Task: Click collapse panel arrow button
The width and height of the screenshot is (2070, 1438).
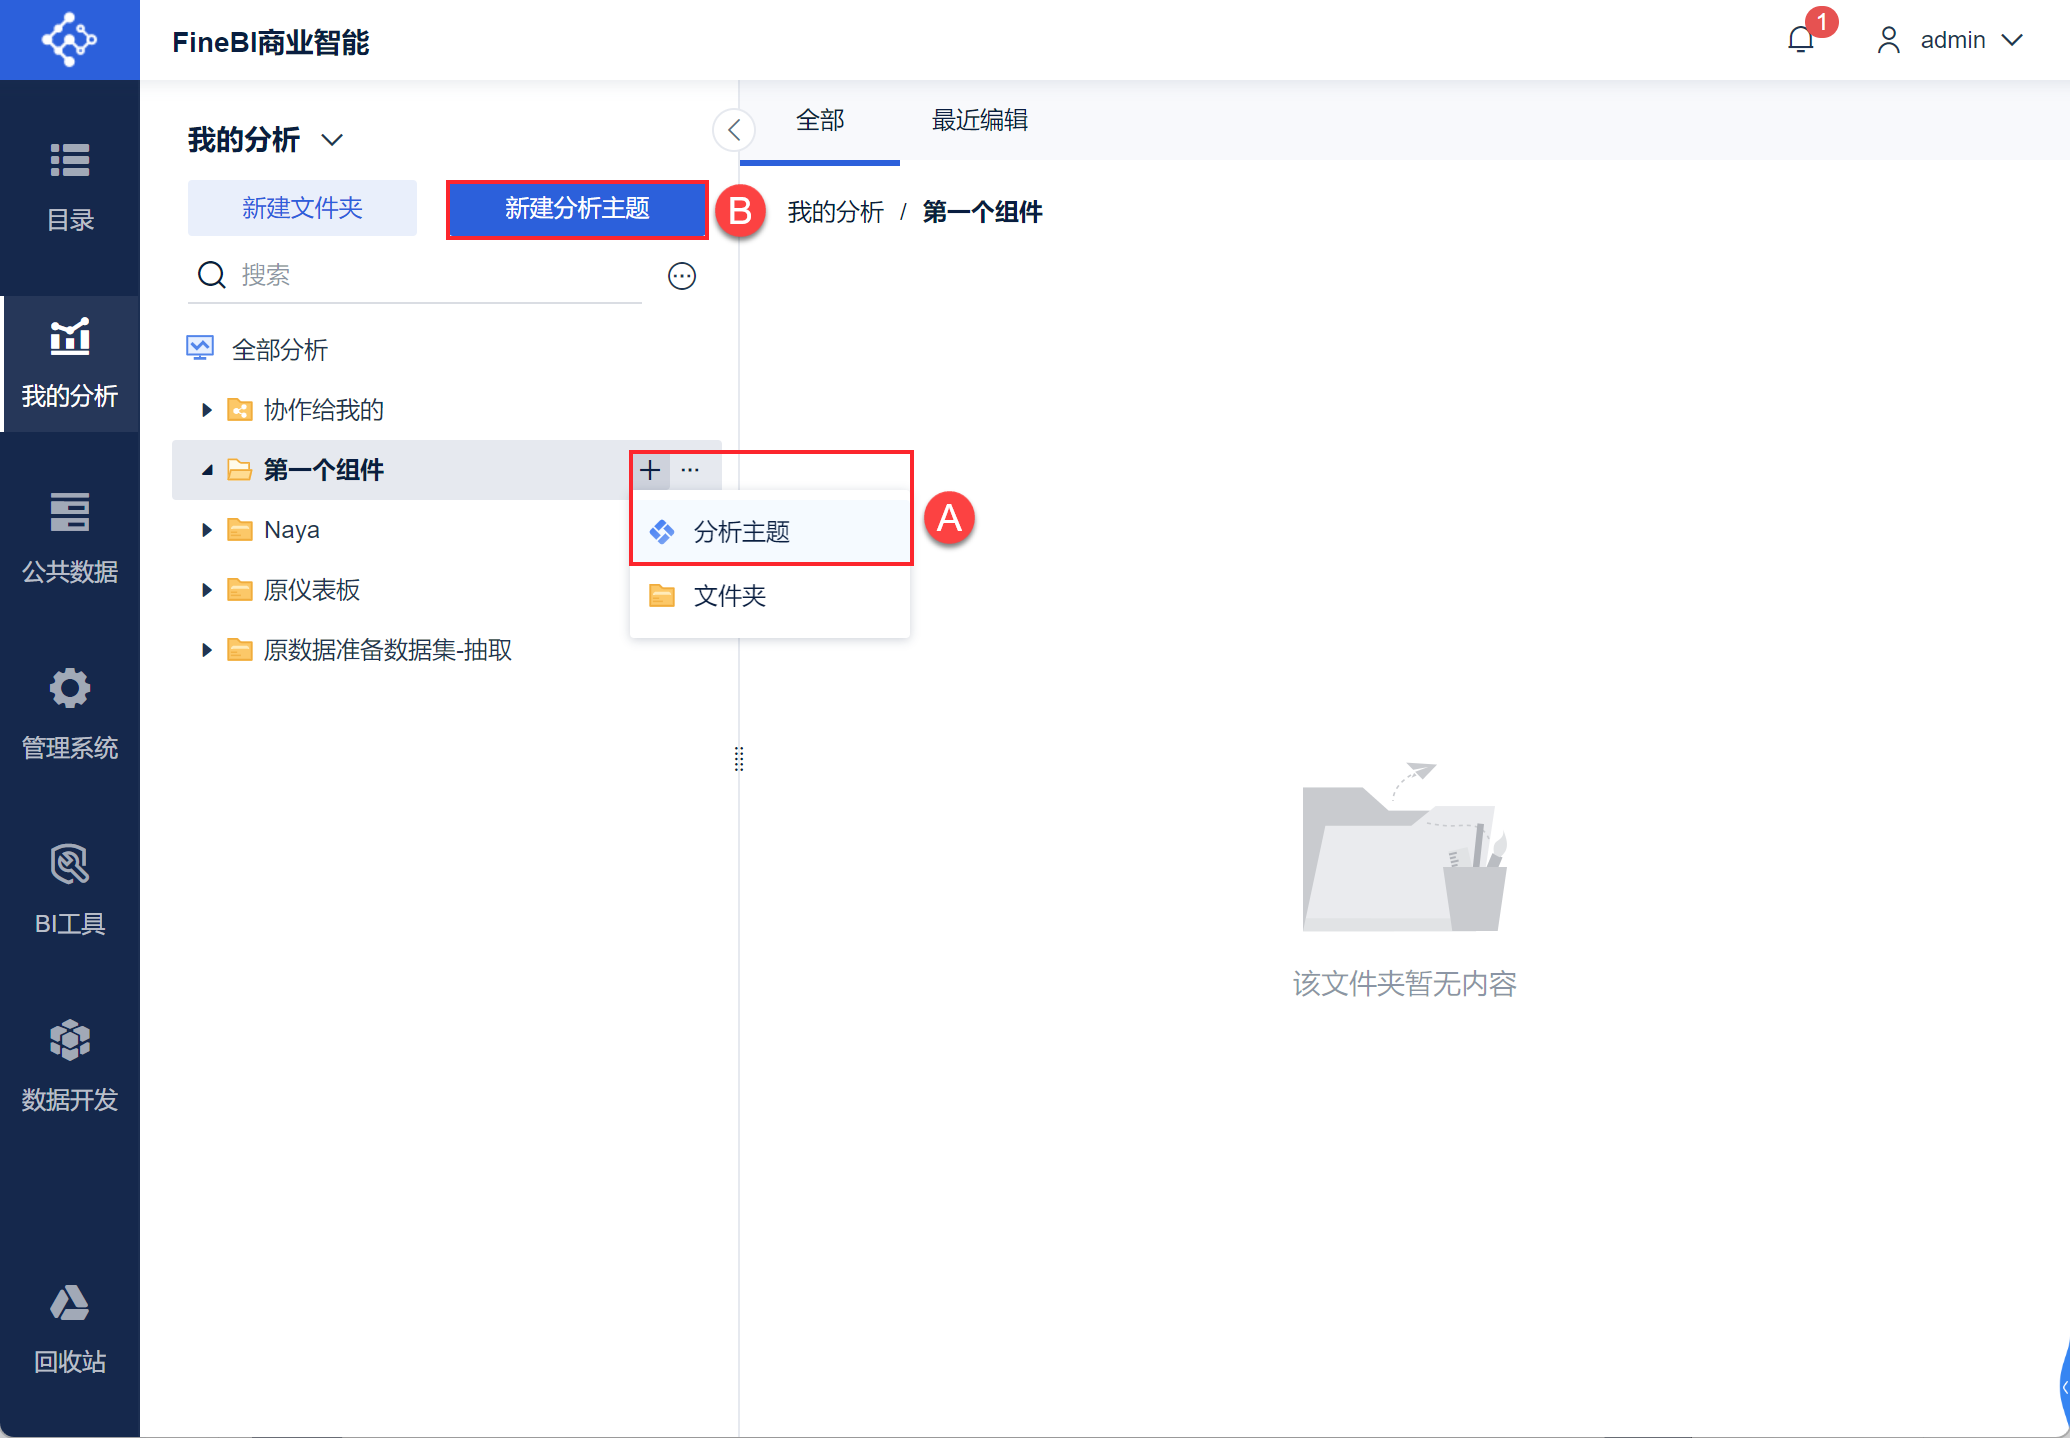Action: coord(735,129)
